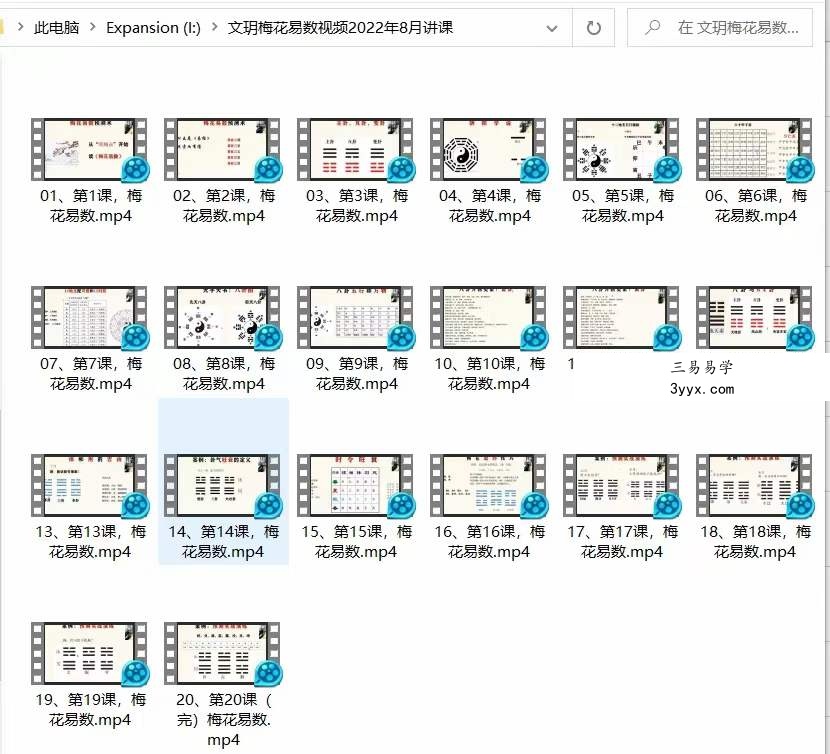Expand chevron before 此电脑 breadcrumb
This screenshot has width=830, height=754.
tap(21, 26)
